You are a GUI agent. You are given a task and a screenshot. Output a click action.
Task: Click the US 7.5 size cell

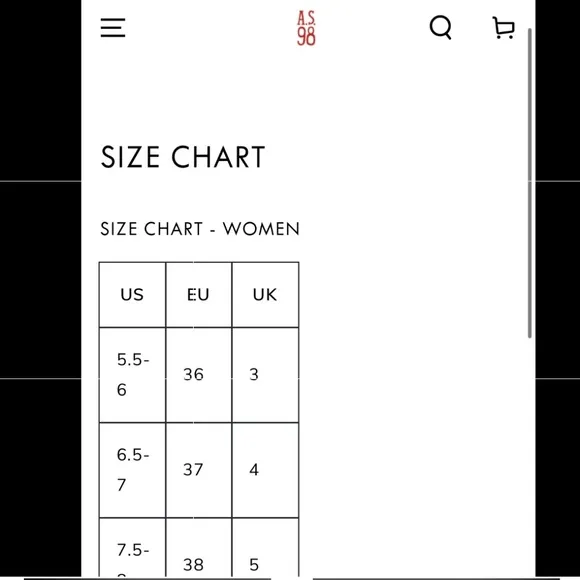(x=132, y=547)
